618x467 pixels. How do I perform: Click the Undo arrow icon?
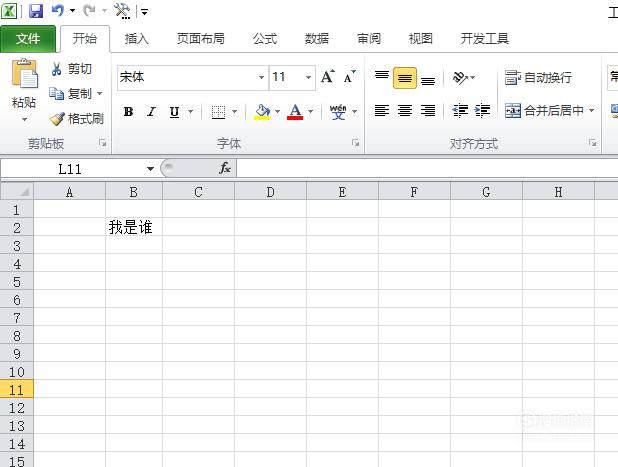58,11
